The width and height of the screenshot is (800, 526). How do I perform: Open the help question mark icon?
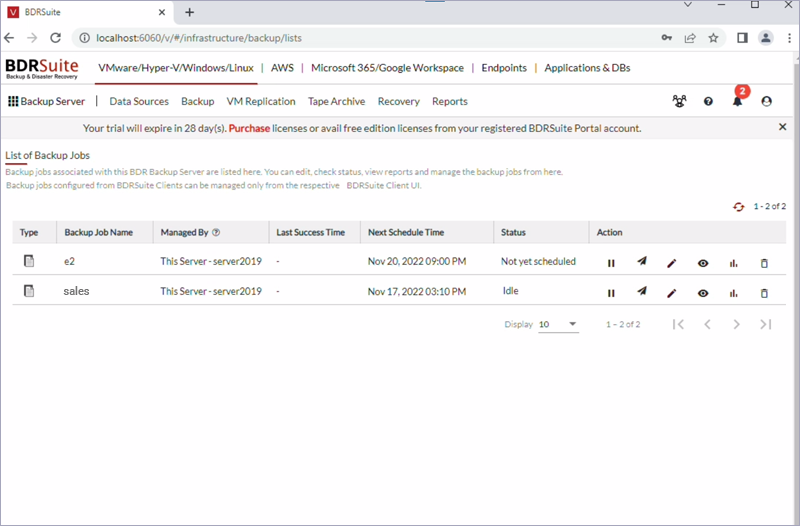pos(708,101)
